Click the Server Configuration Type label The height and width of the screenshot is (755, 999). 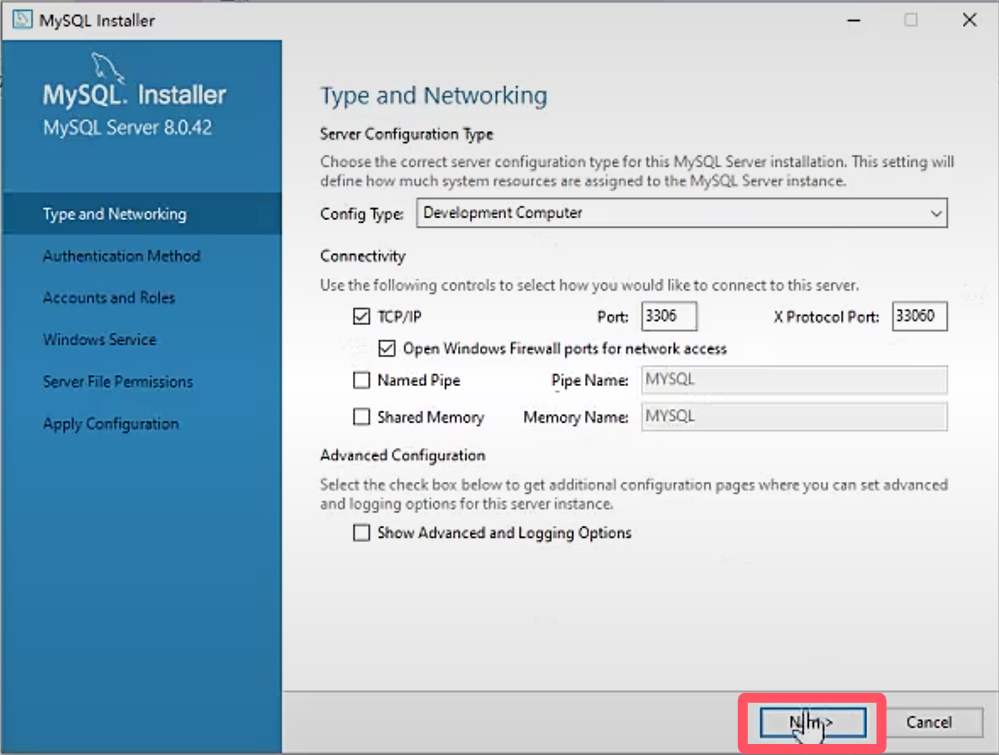pyautogui.click(x=406, y=134)
